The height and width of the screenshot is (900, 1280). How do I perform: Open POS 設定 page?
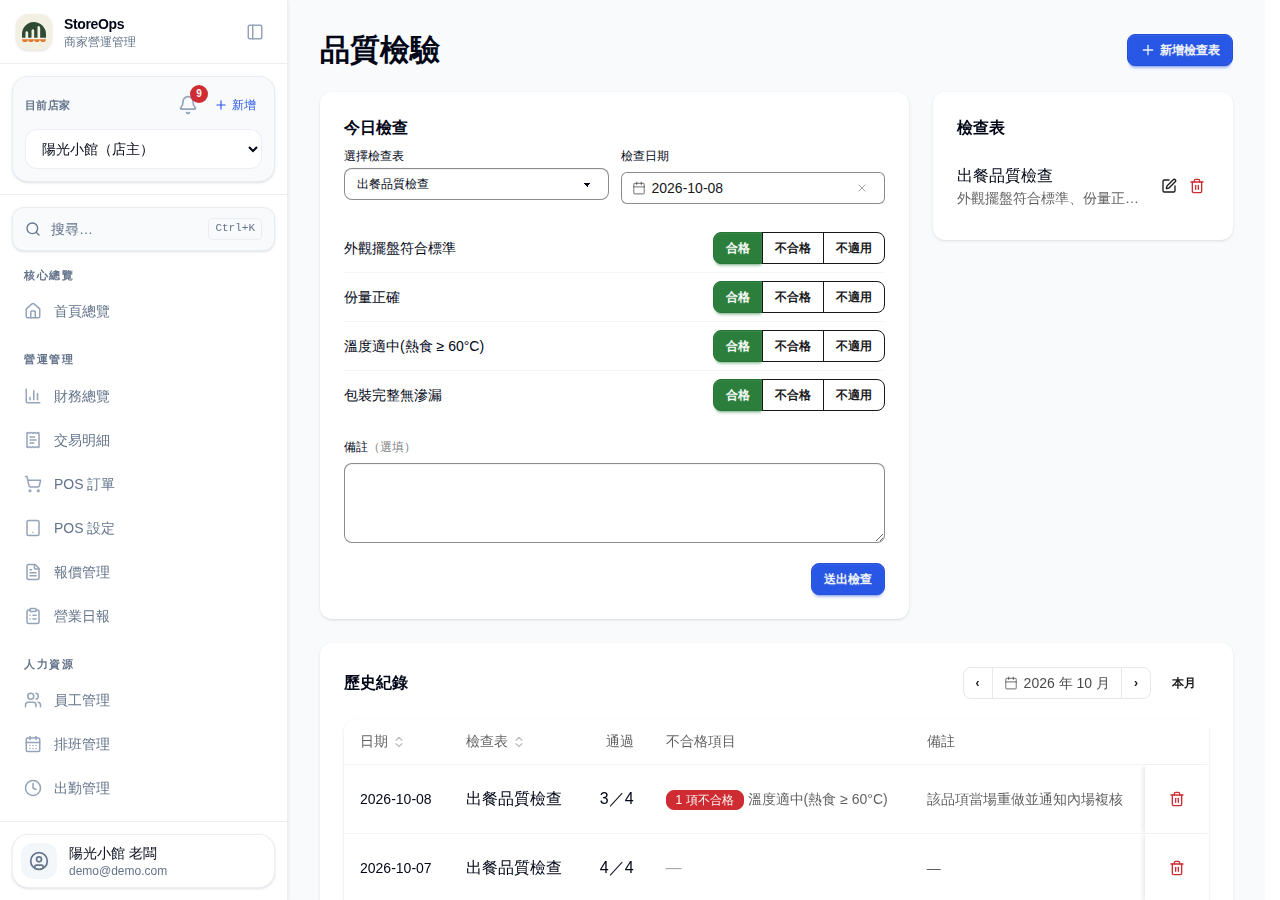tap(143, 528)
